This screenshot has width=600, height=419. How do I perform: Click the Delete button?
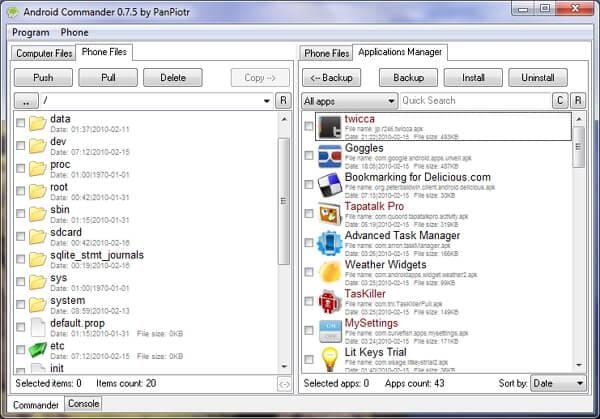173,78
